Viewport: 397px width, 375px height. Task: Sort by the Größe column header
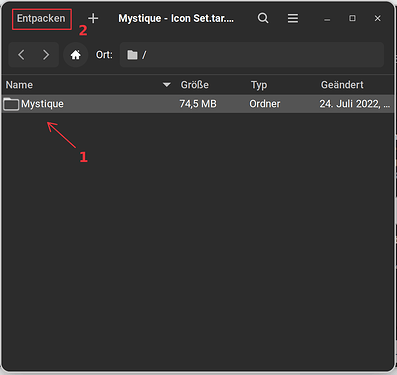[x=195, y=85]
